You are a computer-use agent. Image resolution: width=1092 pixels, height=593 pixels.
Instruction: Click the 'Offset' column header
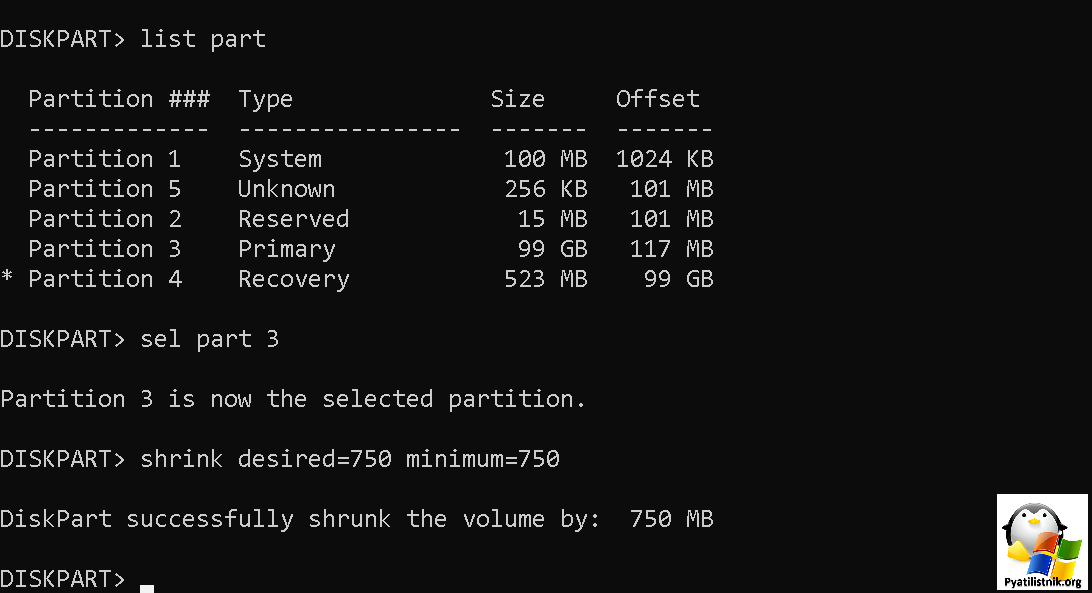pos(657,99)
